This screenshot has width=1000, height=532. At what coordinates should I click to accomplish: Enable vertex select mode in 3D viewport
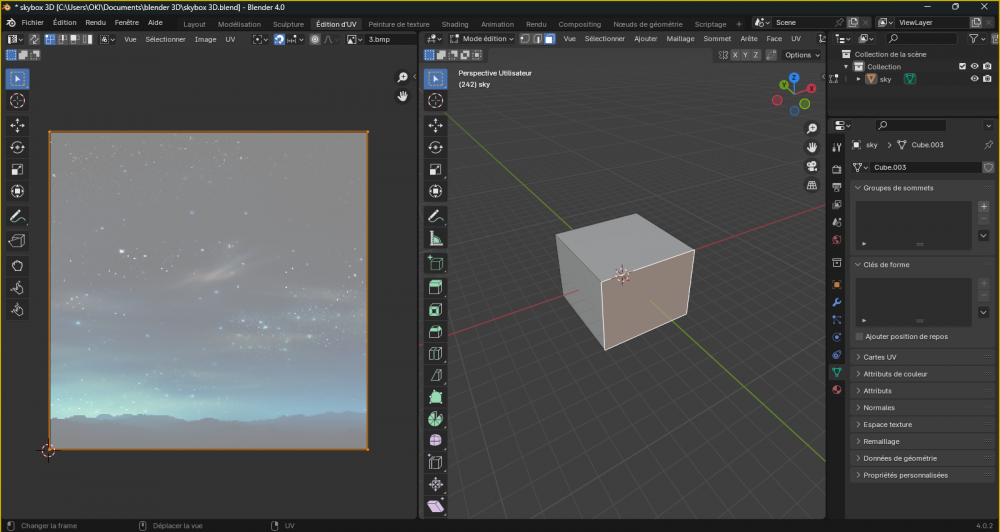click(x=525, y=39)
